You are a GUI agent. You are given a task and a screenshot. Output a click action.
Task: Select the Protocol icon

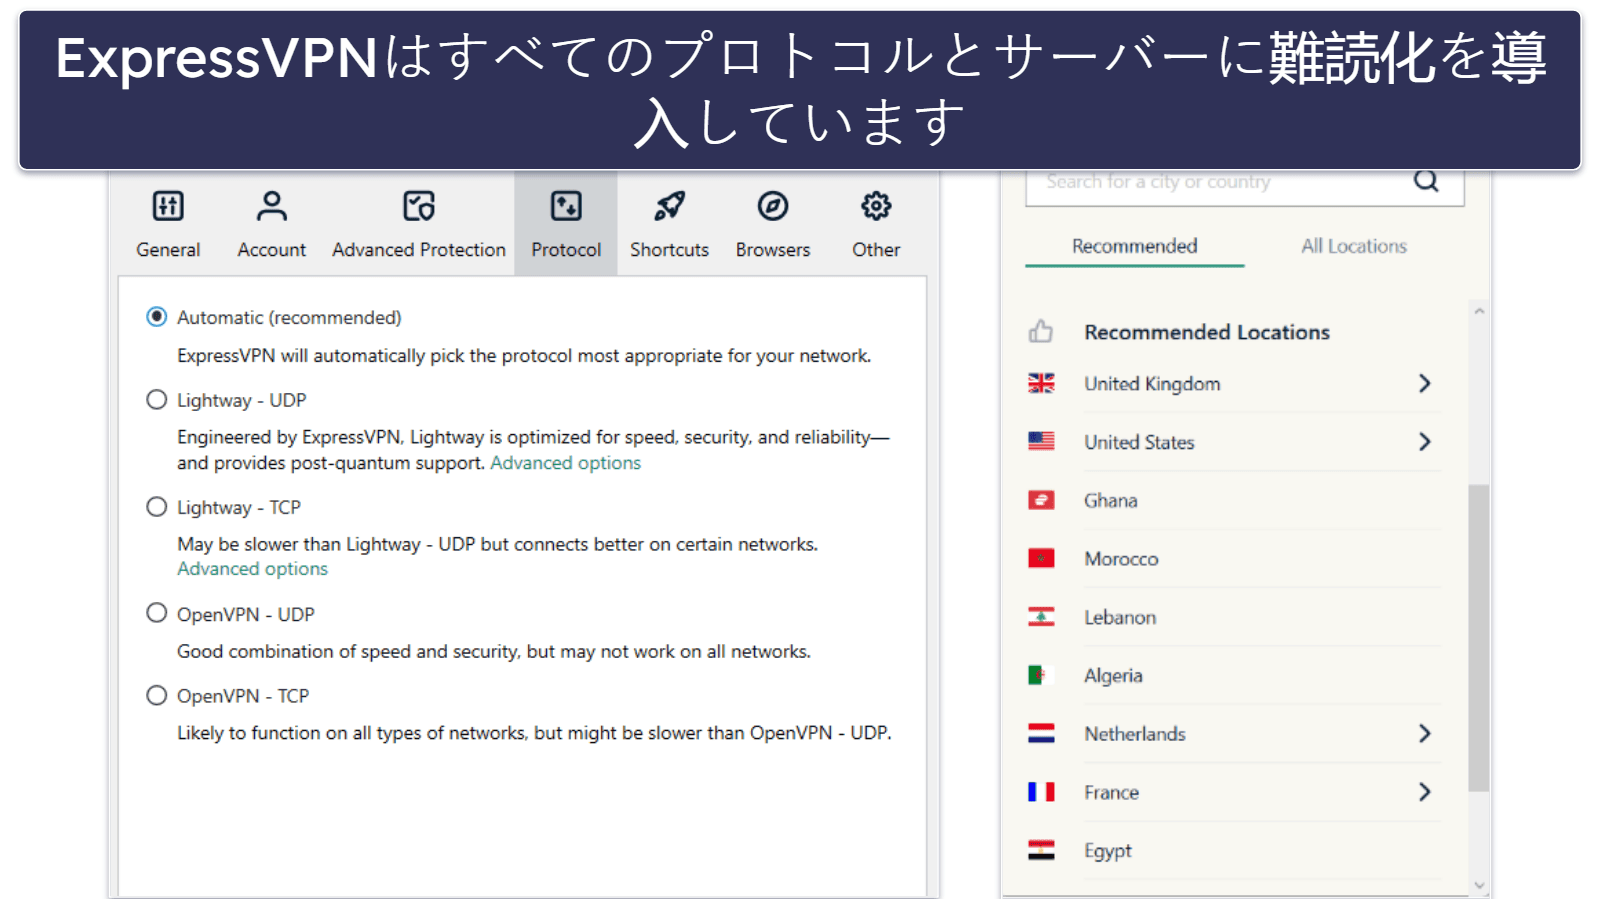pyautogui.click(x=566, y=206)
